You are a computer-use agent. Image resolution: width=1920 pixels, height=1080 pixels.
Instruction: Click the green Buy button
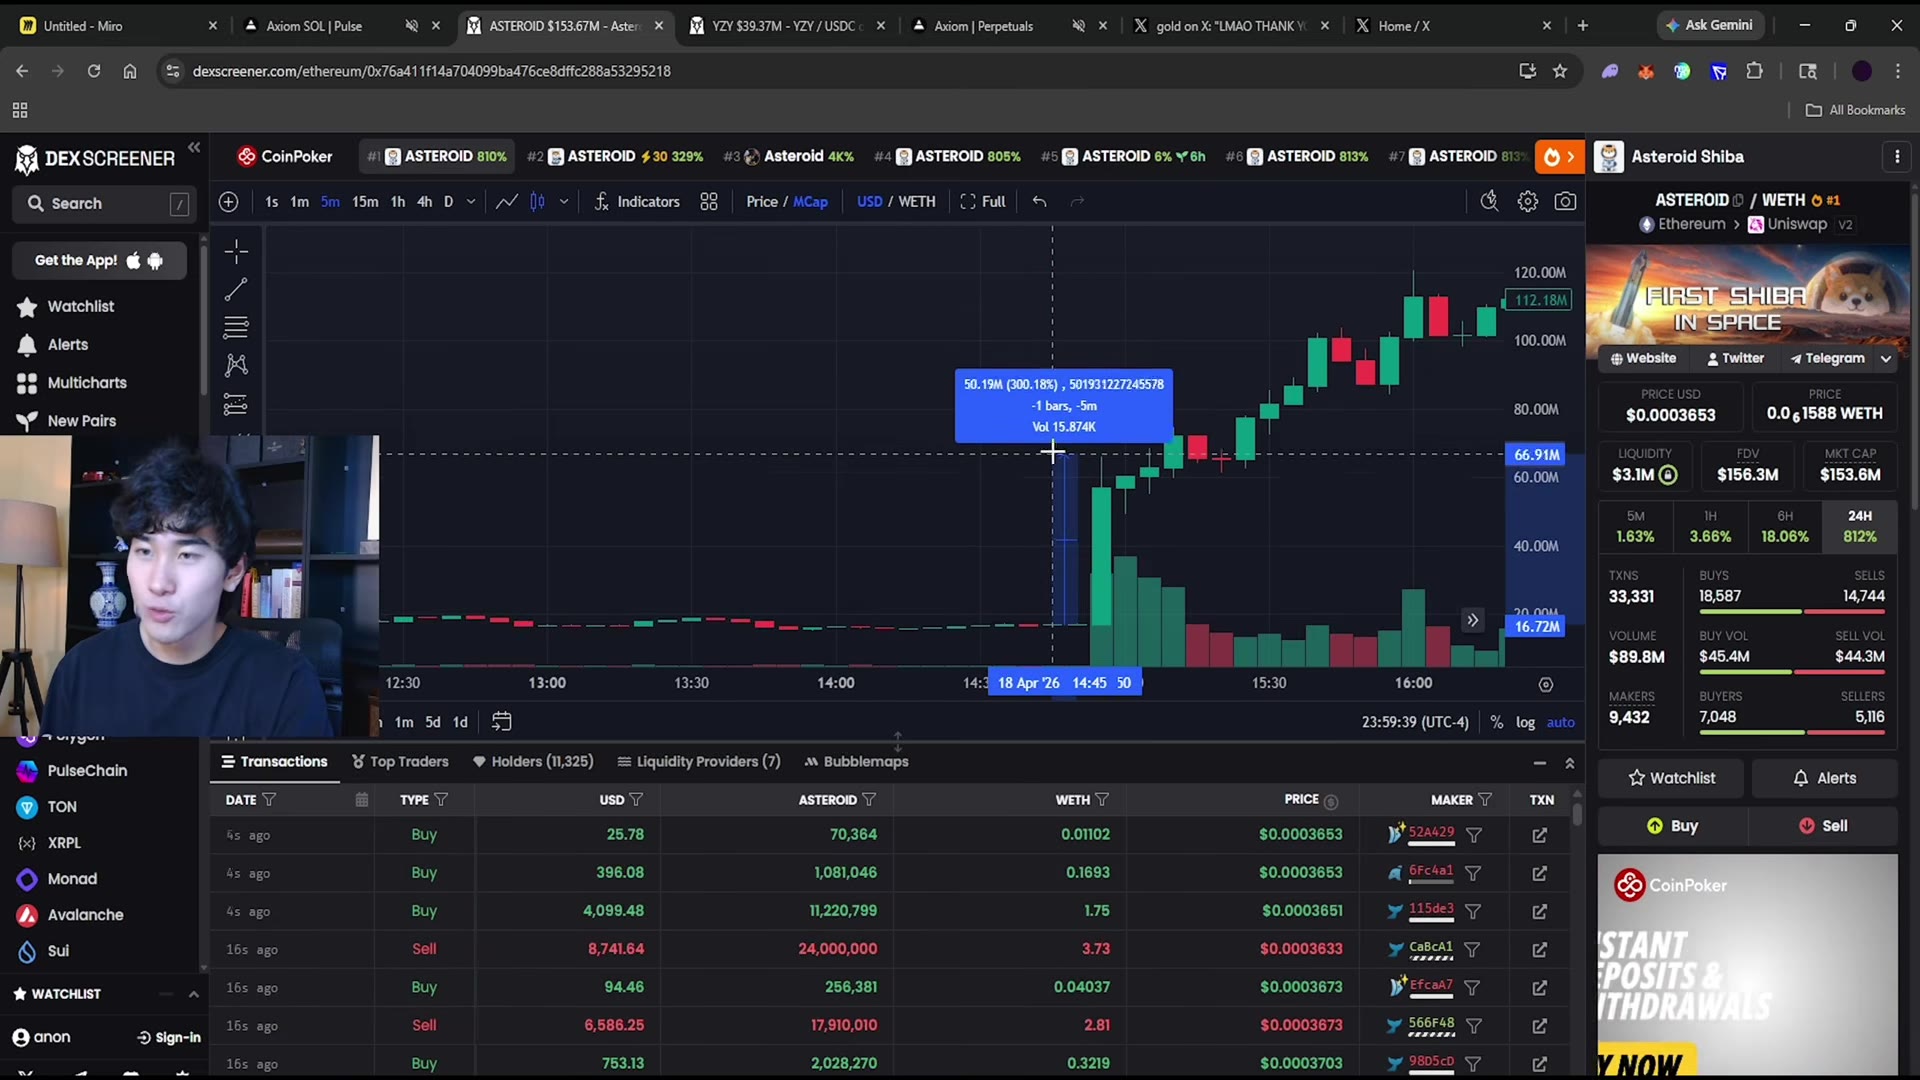pyautogui.click(x=1672, y=826)
